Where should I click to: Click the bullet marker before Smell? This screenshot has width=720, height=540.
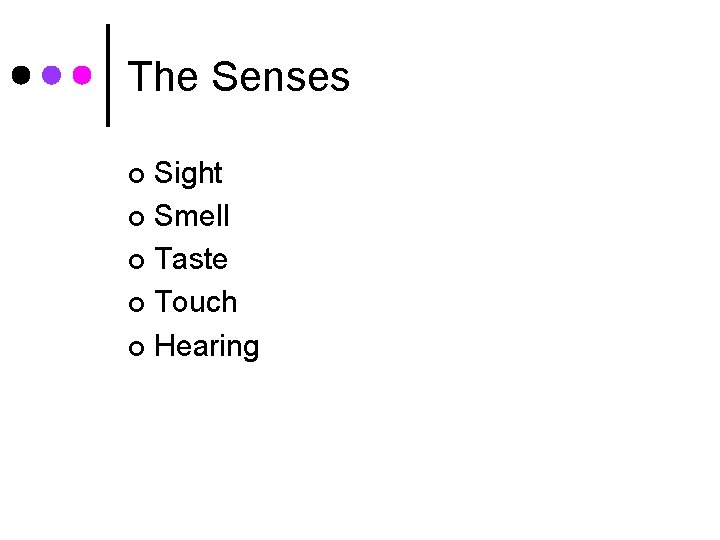point(137,218)
